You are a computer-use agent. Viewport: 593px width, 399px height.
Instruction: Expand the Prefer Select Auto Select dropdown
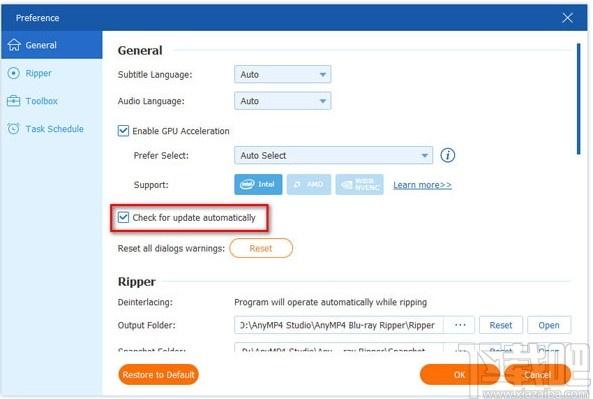(333, 155)
